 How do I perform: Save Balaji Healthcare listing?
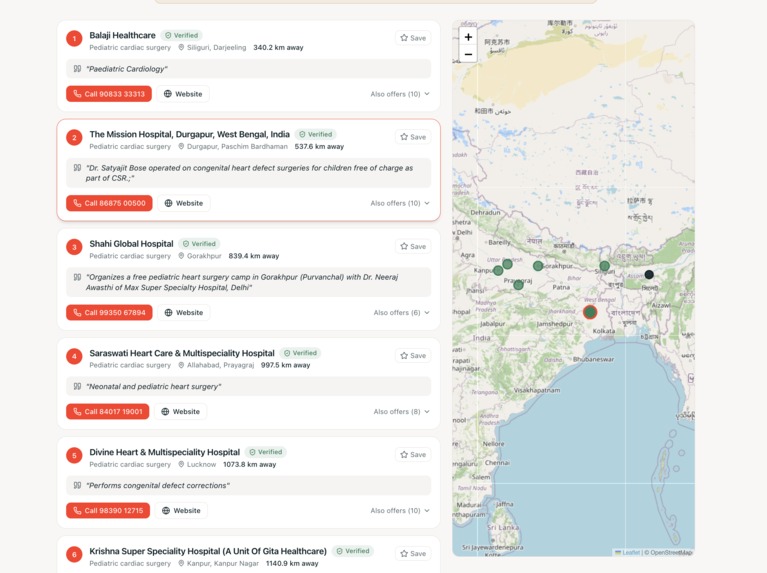pyautogui.click(x=413, y=38)
